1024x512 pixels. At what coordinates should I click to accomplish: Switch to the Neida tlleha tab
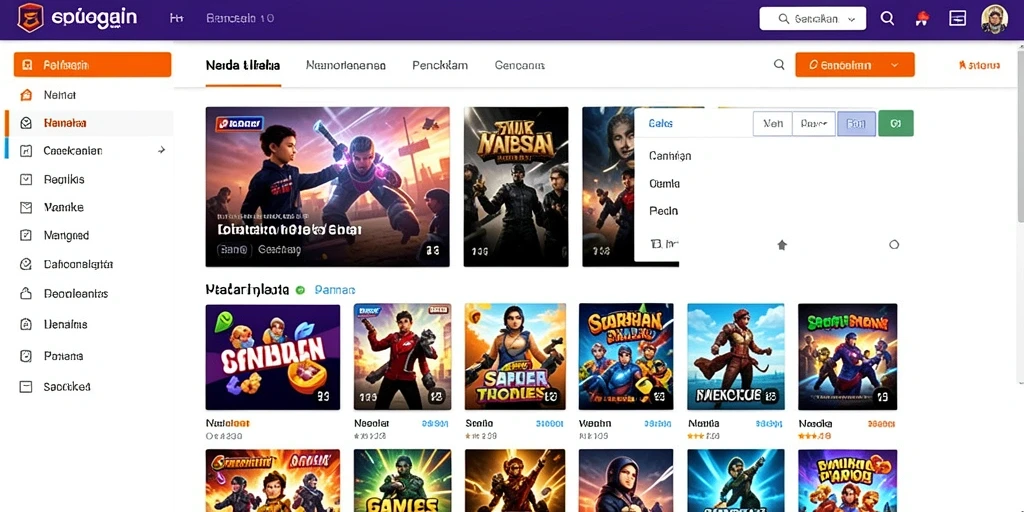(243, 65)
